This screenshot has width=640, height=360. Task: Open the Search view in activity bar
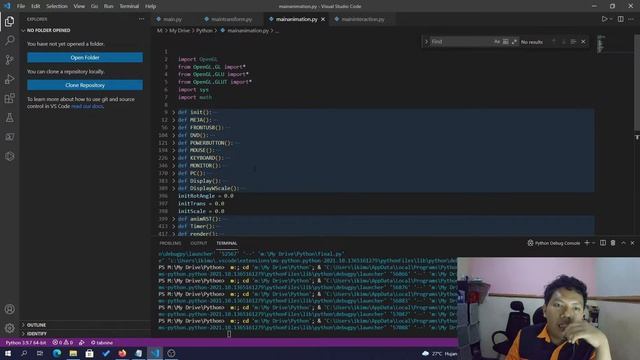click(x=9, y=40)
